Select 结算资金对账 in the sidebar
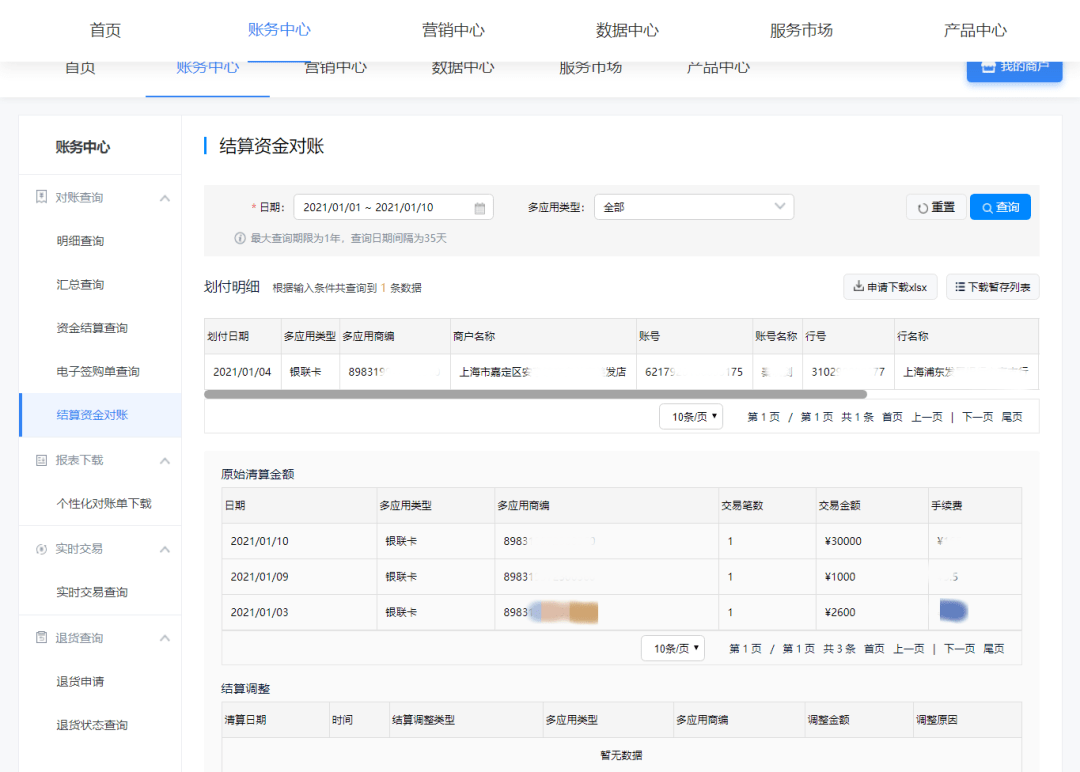Image resolution: width=1080 pixels, height=772 pixels. (x=101, y=415)
